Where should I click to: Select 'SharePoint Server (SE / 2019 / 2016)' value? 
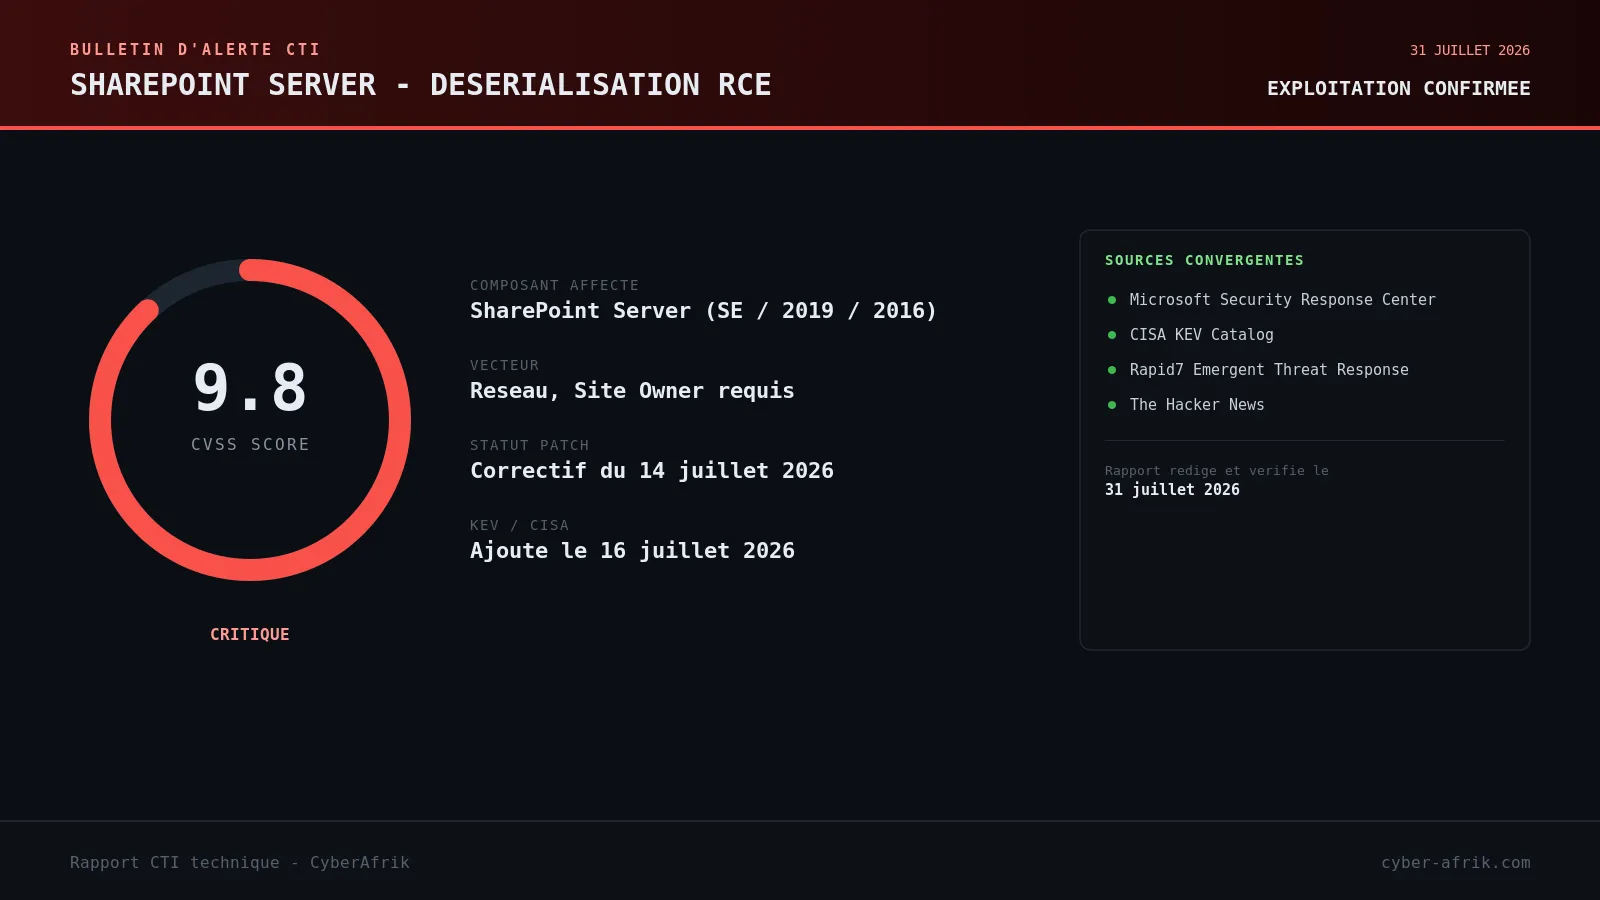(x=703, y=310)
